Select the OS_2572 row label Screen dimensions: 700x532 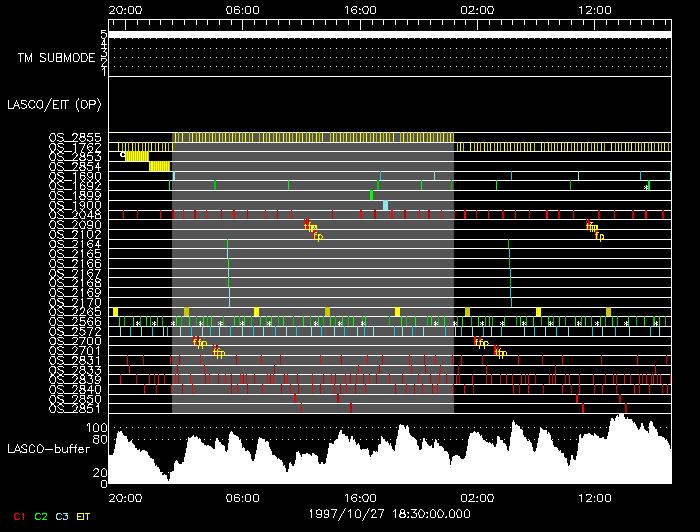[75, 331]
